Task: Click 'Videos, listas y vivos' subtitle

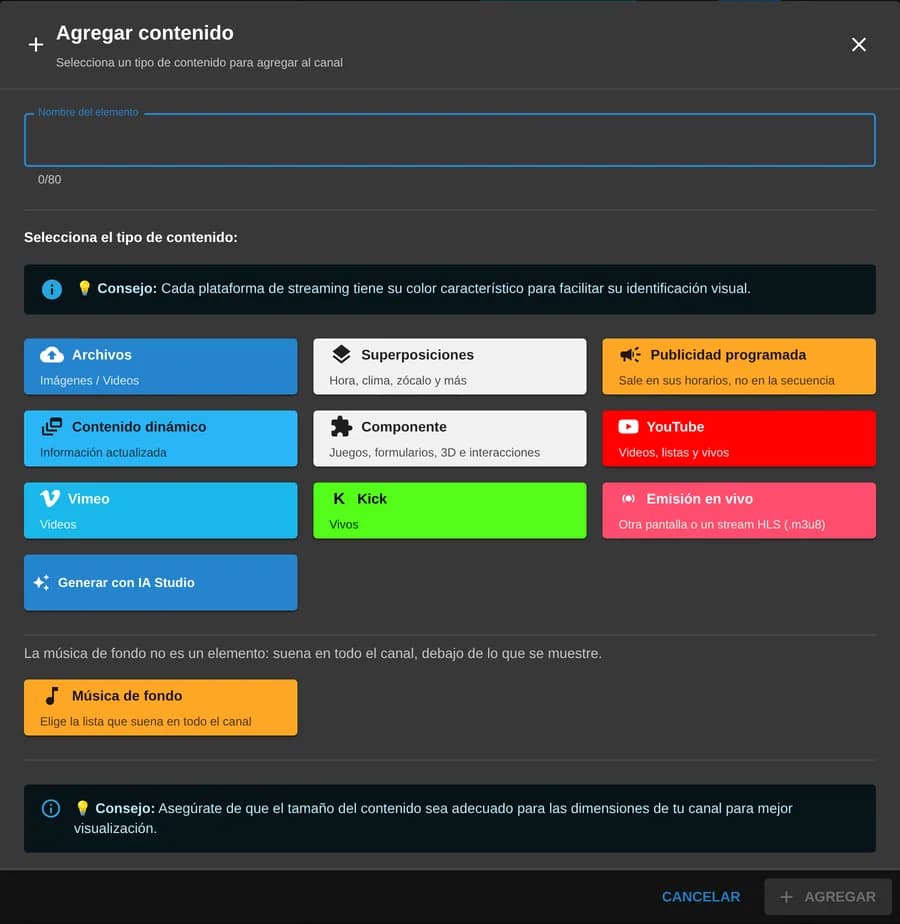Action: coord(674,453)
